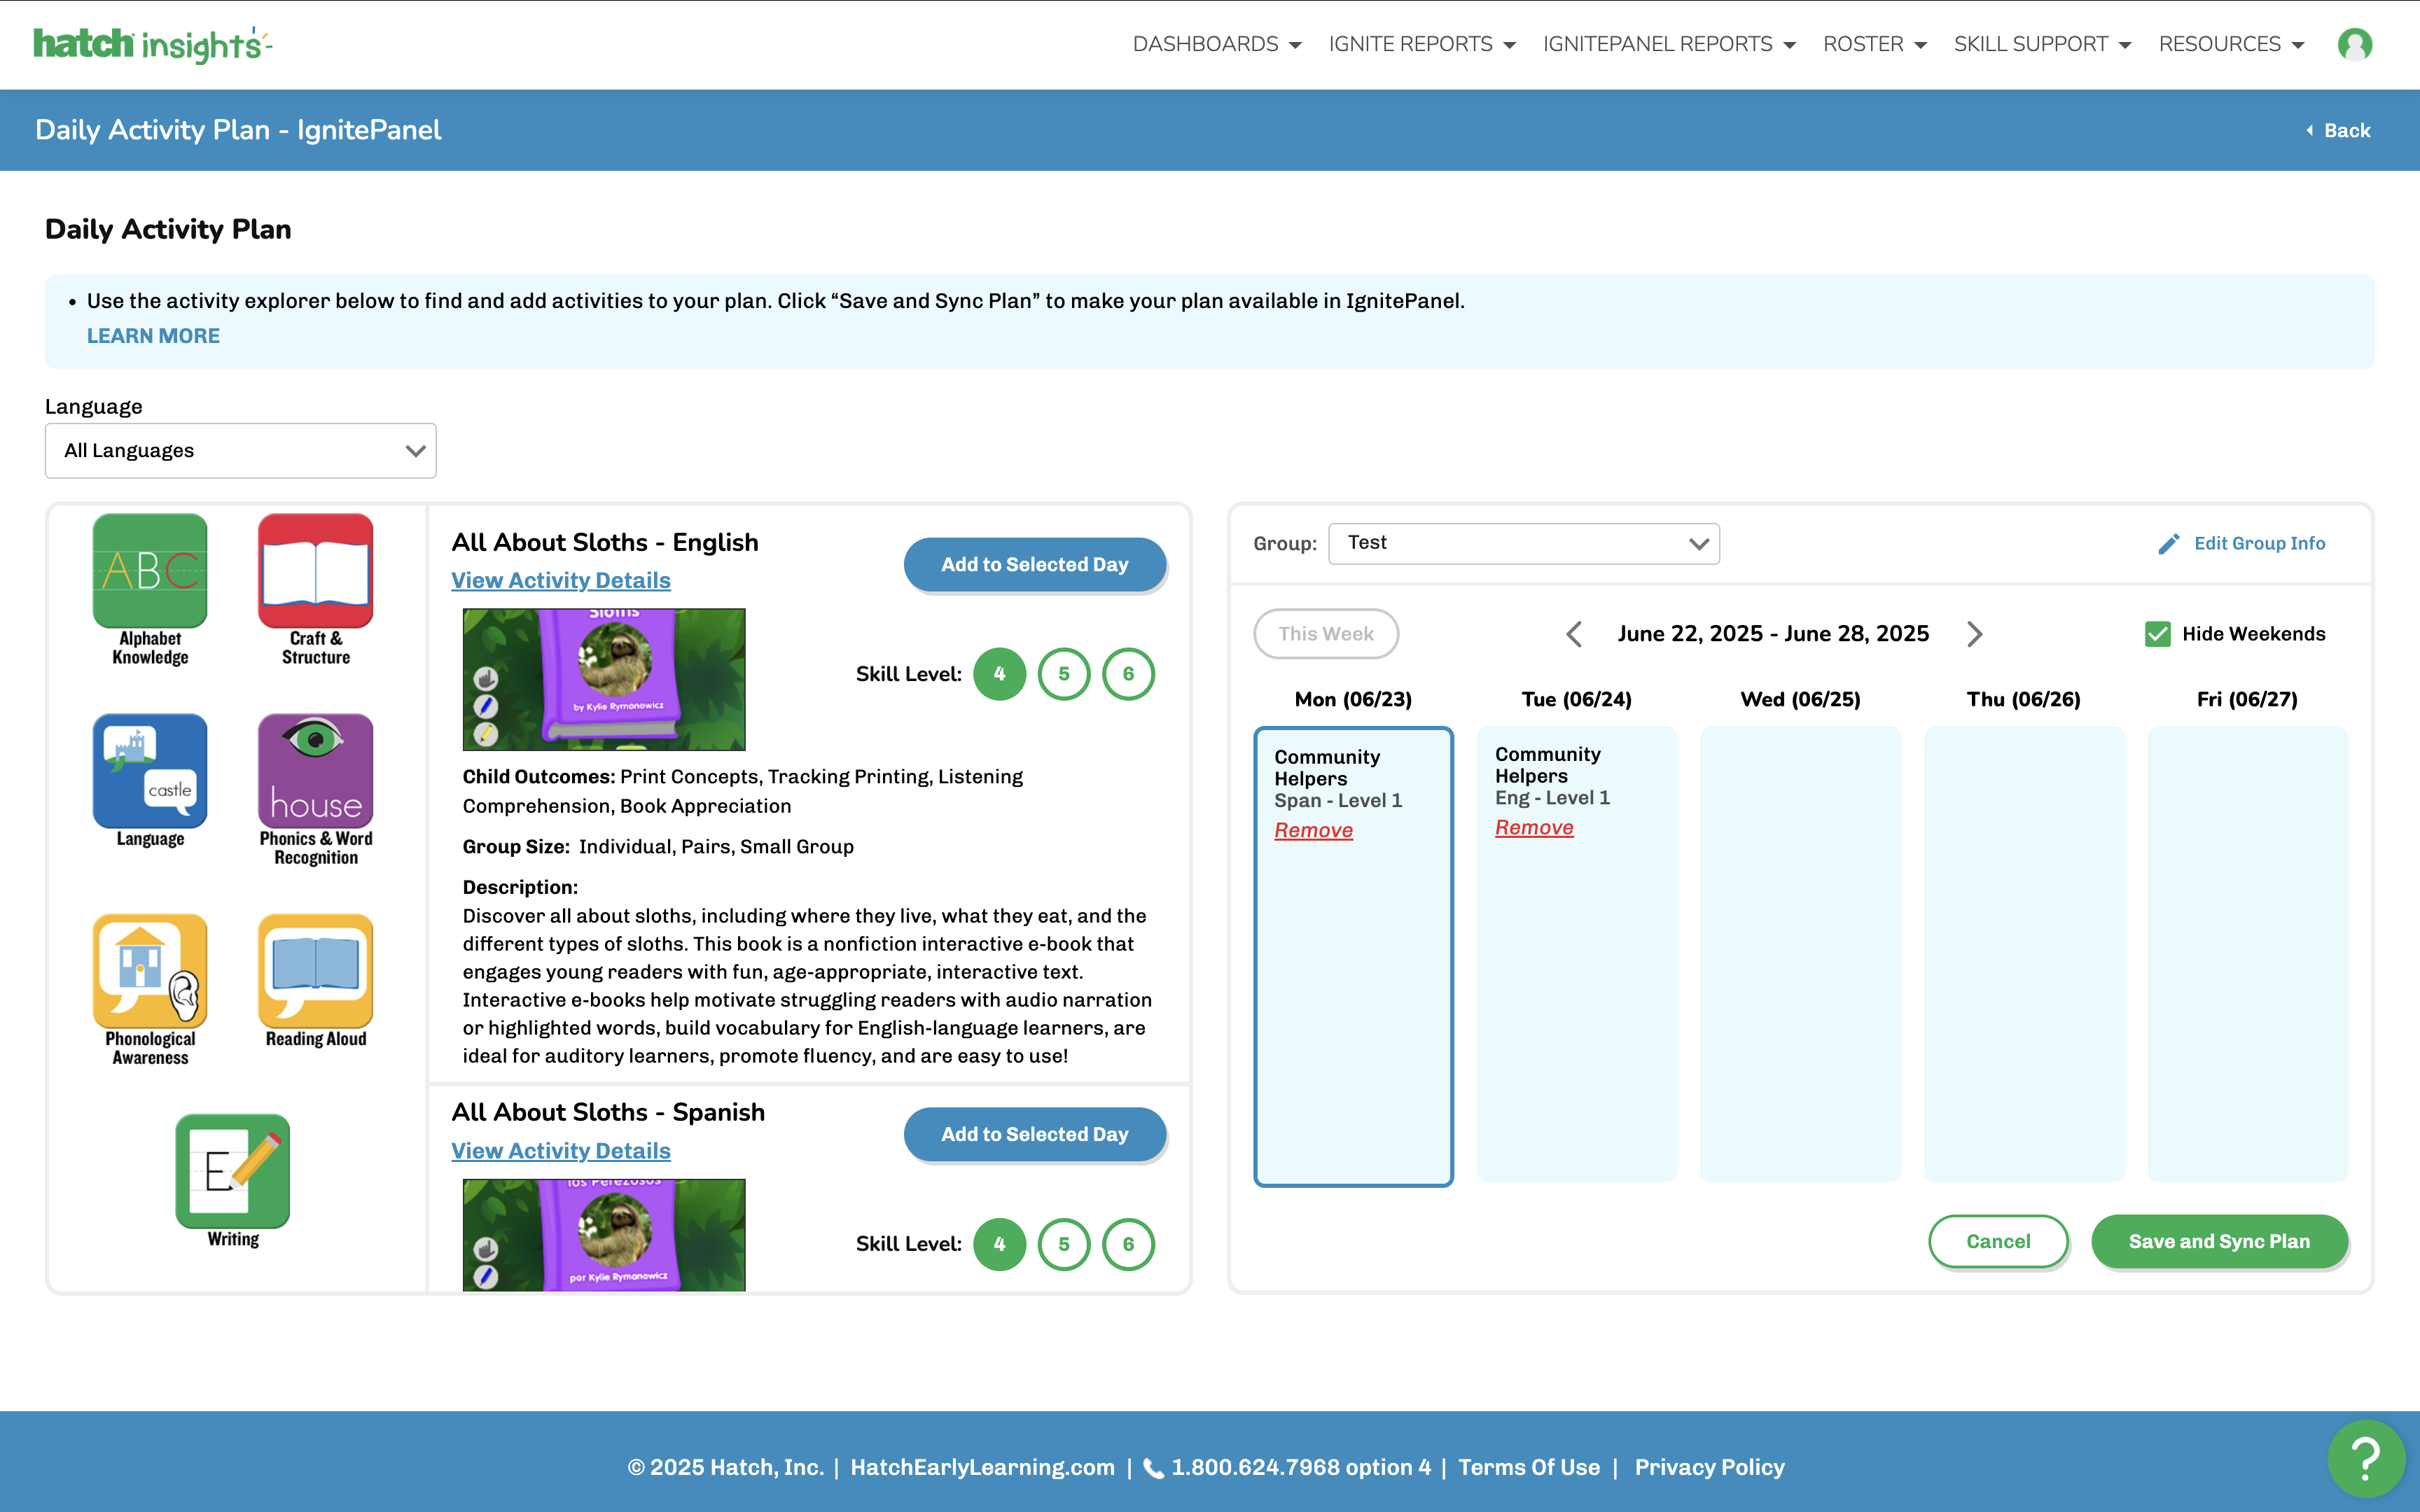The image size is (2420, 1512).
Task: Select Skill Level 5 for All About Sloths English
Action: [x=1064, y=674]
